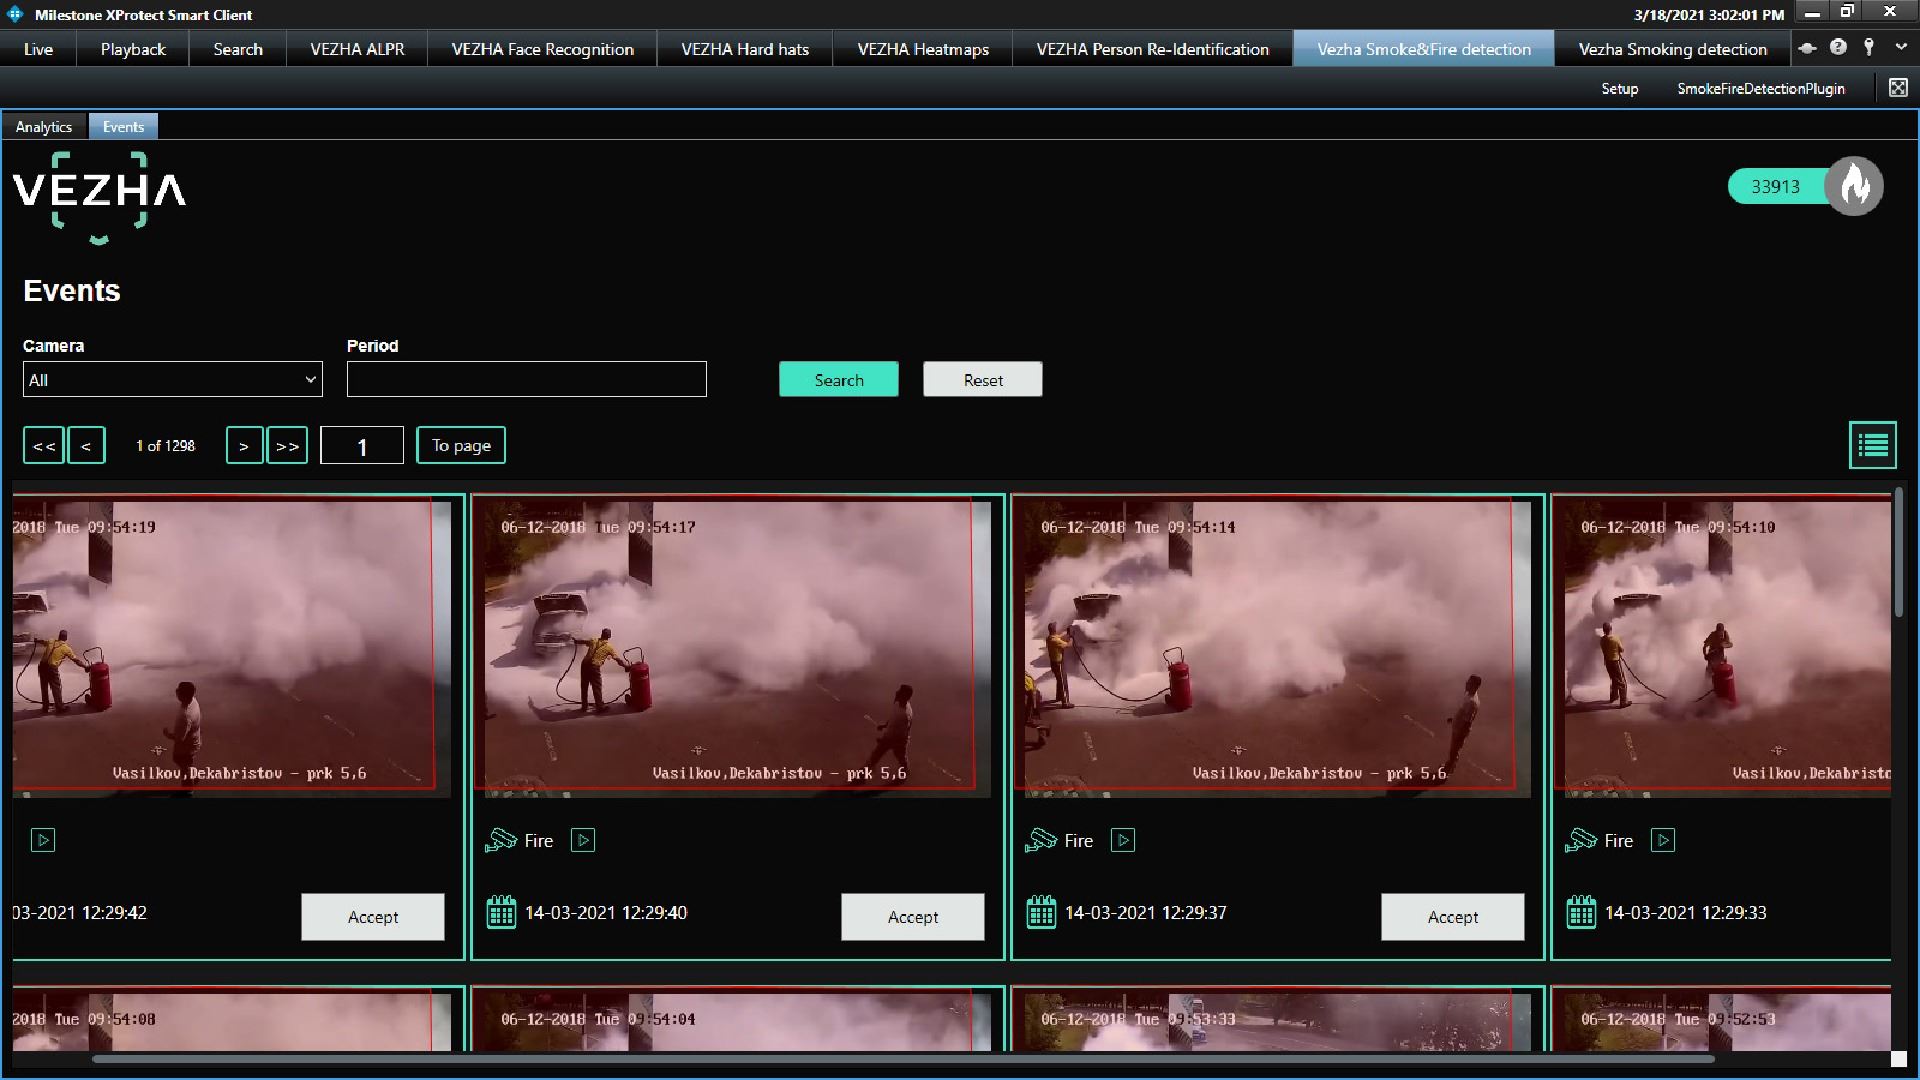
Task: Switch to list view layout icon
Action: [x=1872, y=445]
